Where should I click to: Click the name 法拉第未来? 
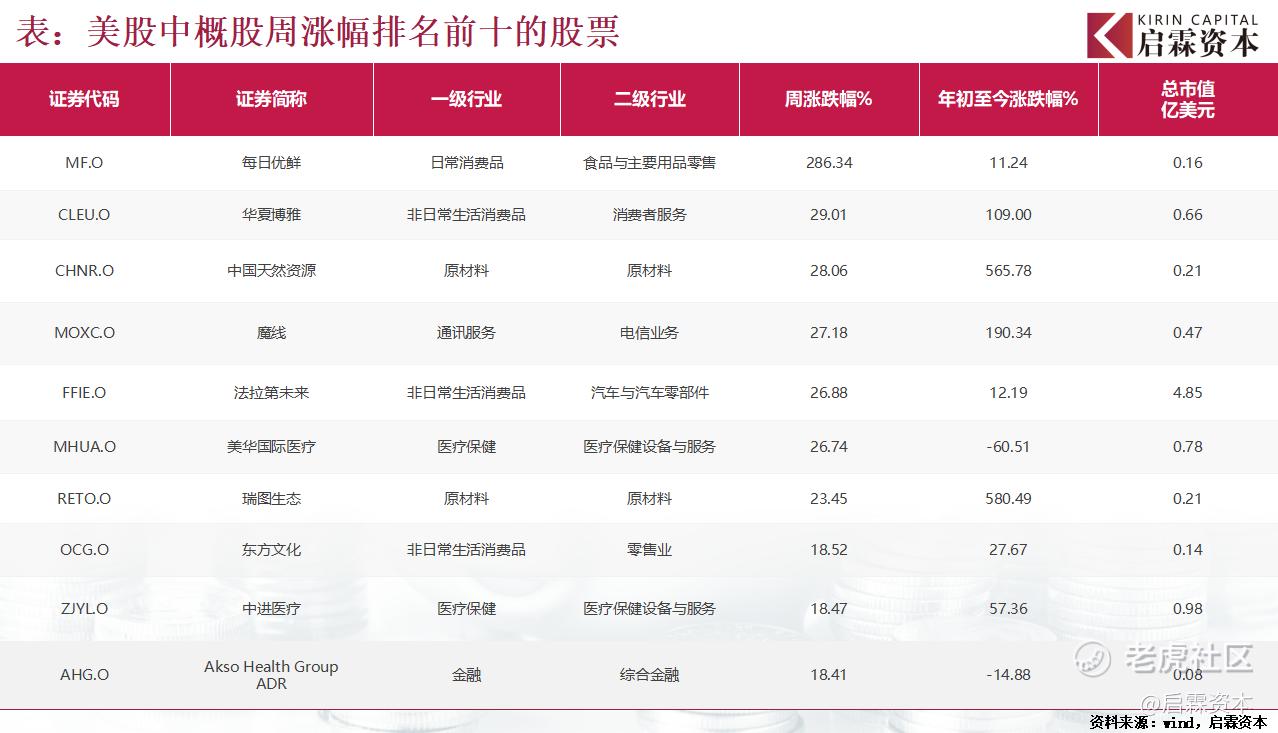271,392
